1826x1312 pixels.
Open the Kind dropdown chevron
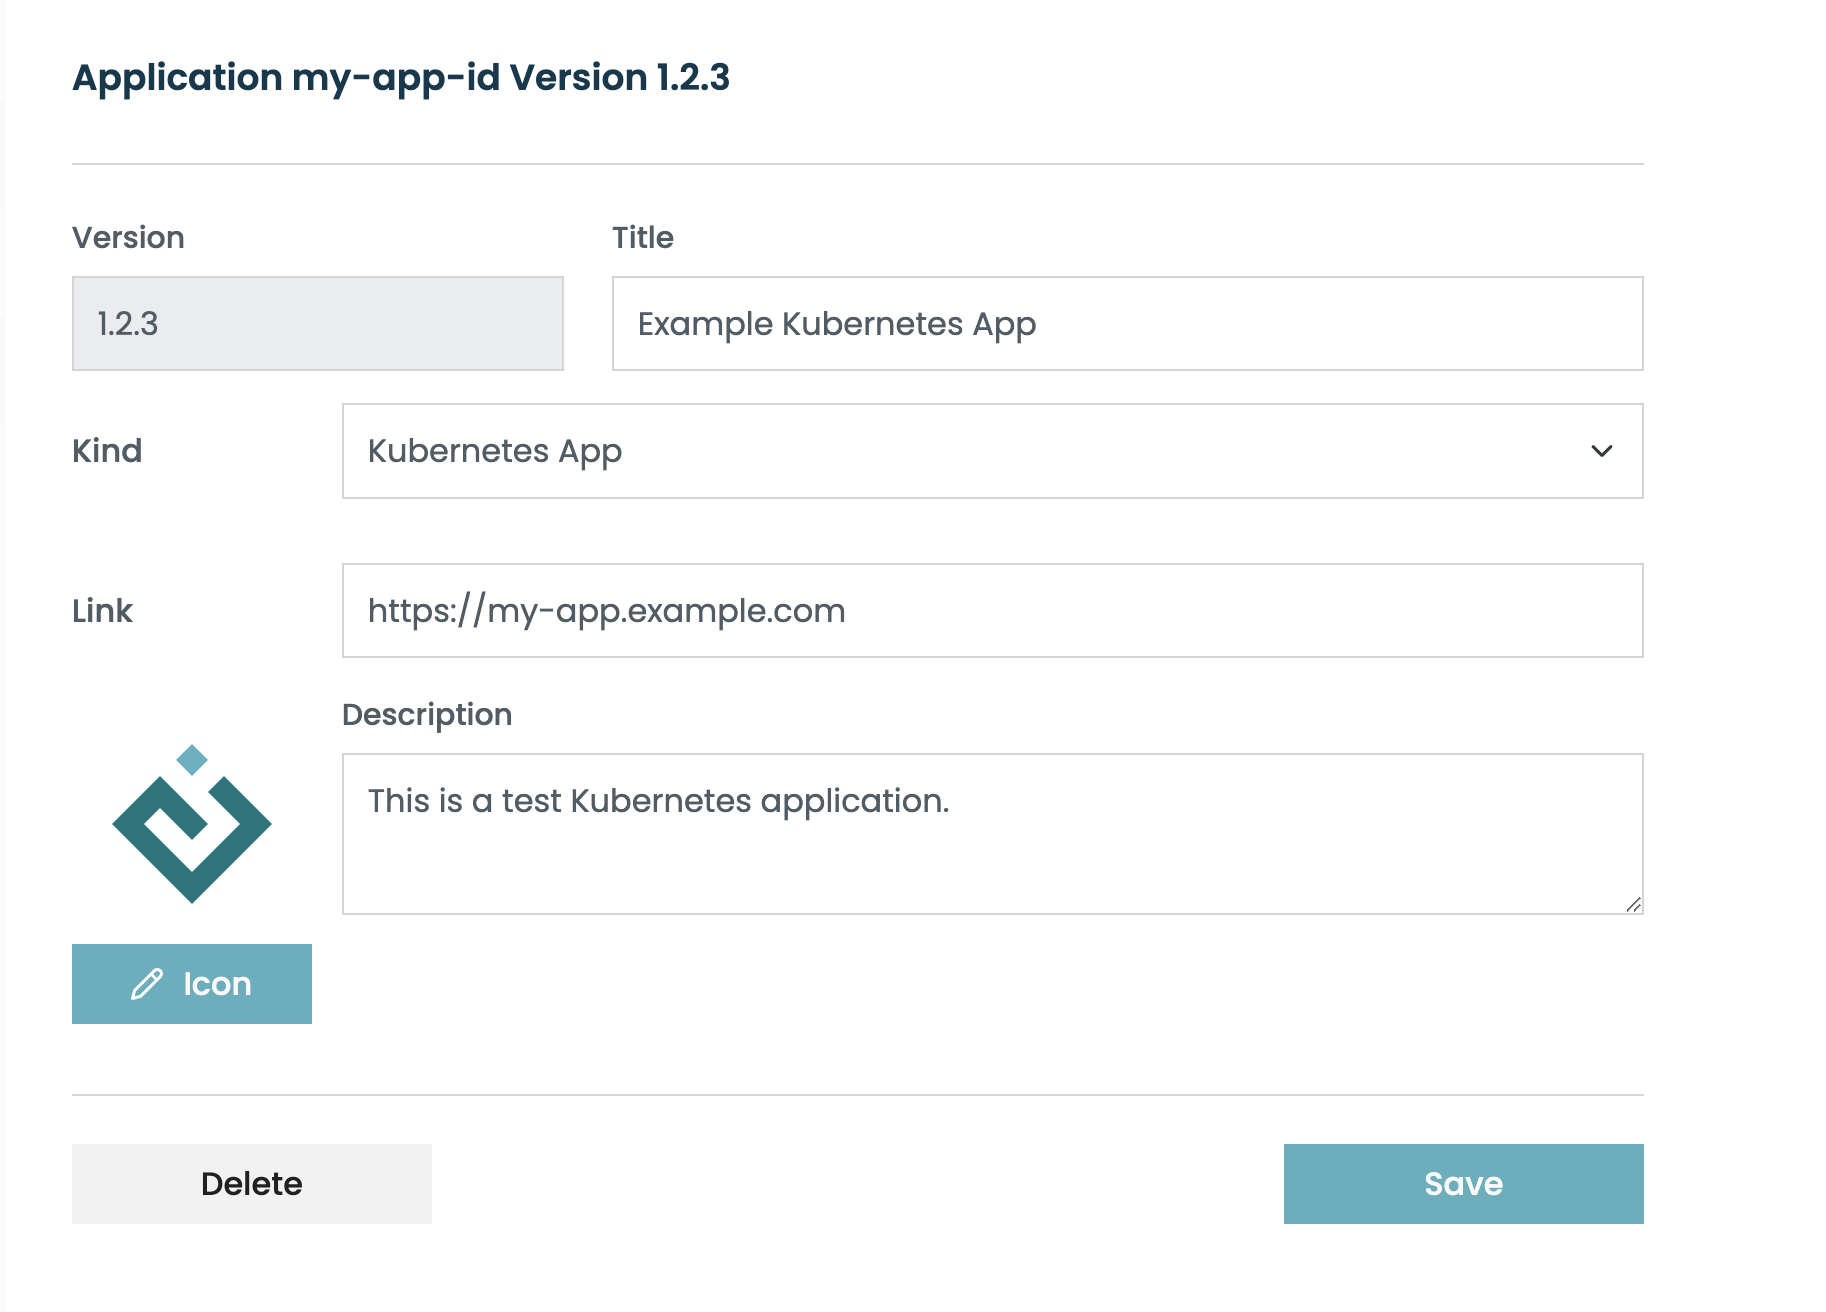(x=1602, y=451)
